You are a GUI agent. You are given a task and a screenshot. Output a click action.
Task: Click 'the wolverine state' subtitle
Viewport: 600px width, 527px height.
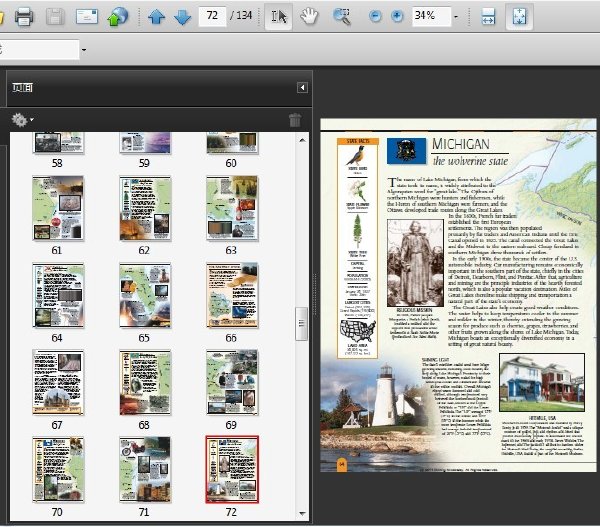(x=470, y=161)
